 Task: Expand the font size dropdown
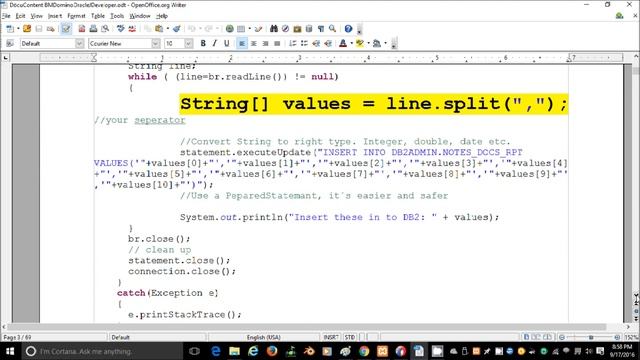point(188,43)
